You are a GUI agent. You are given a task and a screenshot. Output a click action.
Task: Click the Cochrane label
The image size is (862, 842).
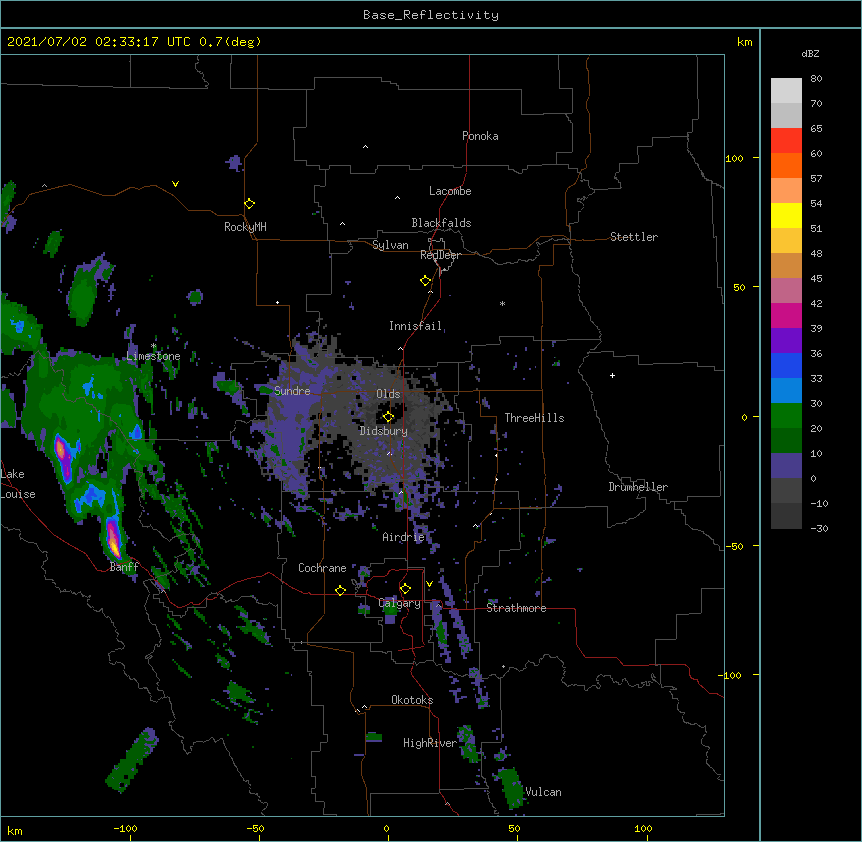pos(322,568)
